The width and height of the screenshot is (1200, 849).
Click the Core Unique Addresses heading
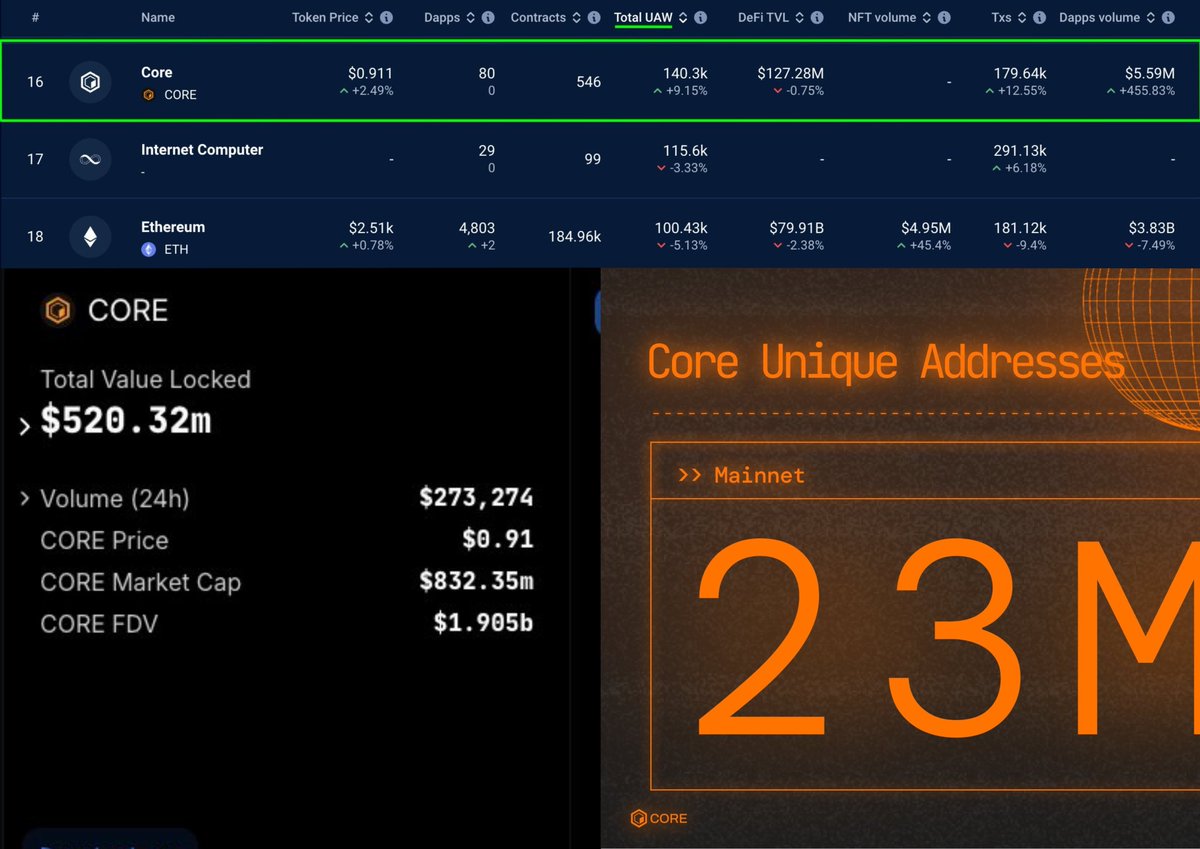pos(886,362)
